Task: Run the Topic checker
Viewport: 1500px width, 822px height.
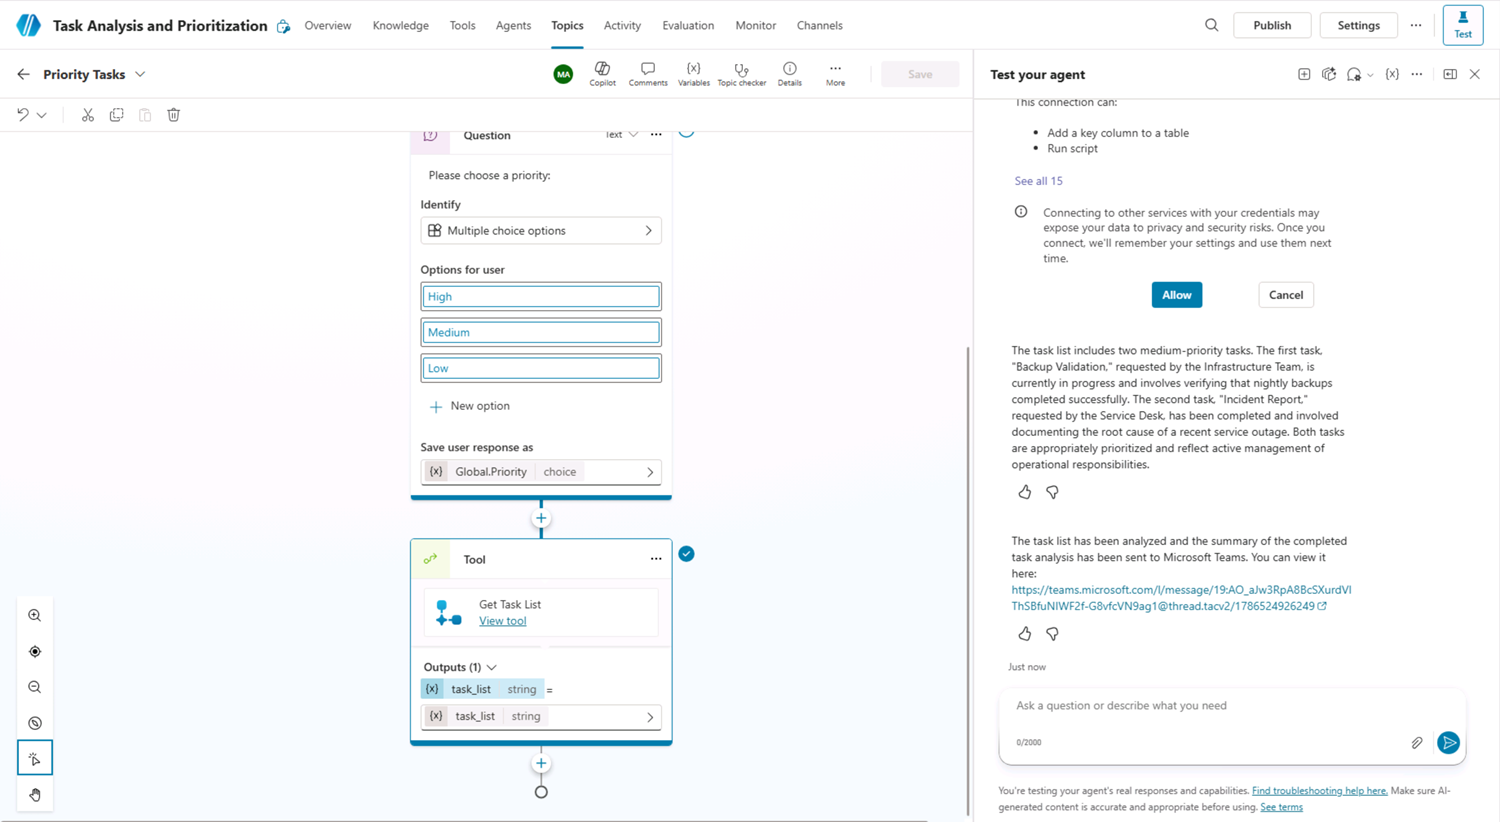Action: point(741,74)
